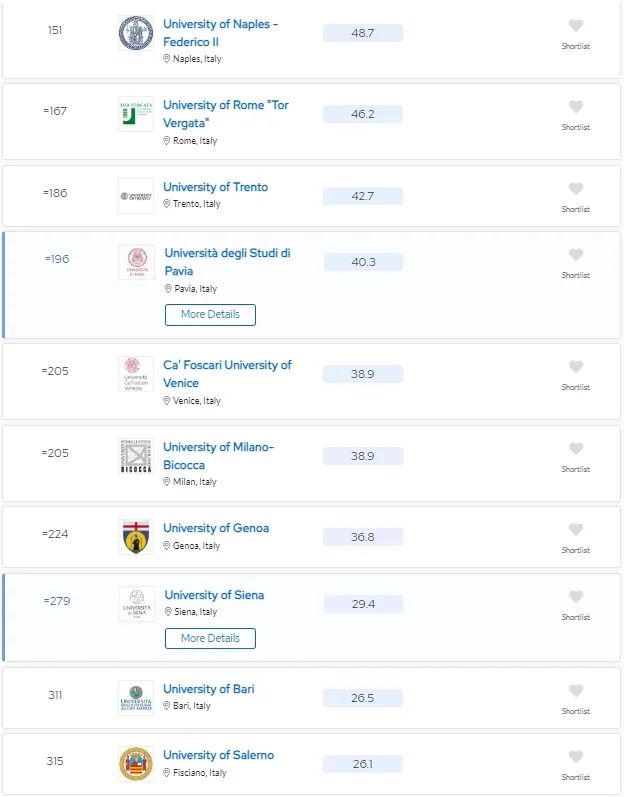
Task: Shortlist University of Naples Federico II heart
Action: coord(575,26)
